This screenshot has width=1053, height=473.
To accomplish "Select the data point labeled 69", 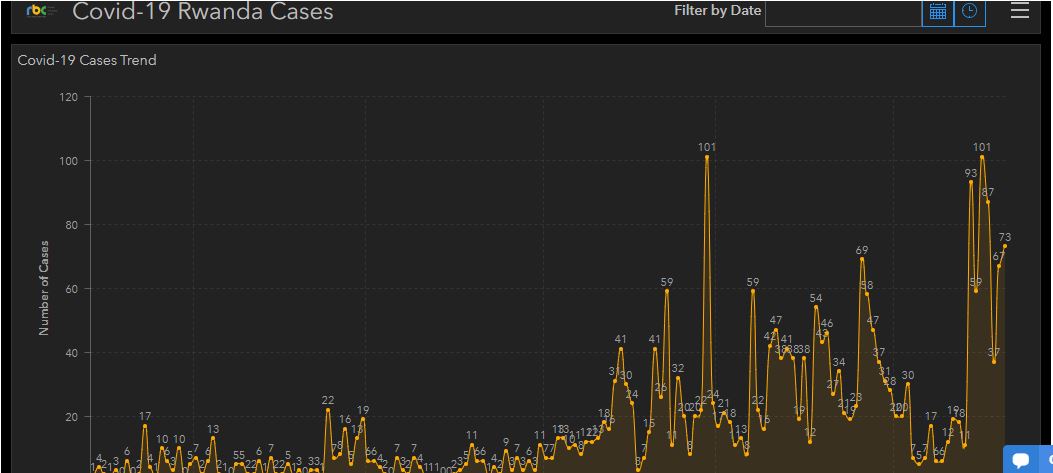I will 862,259.
